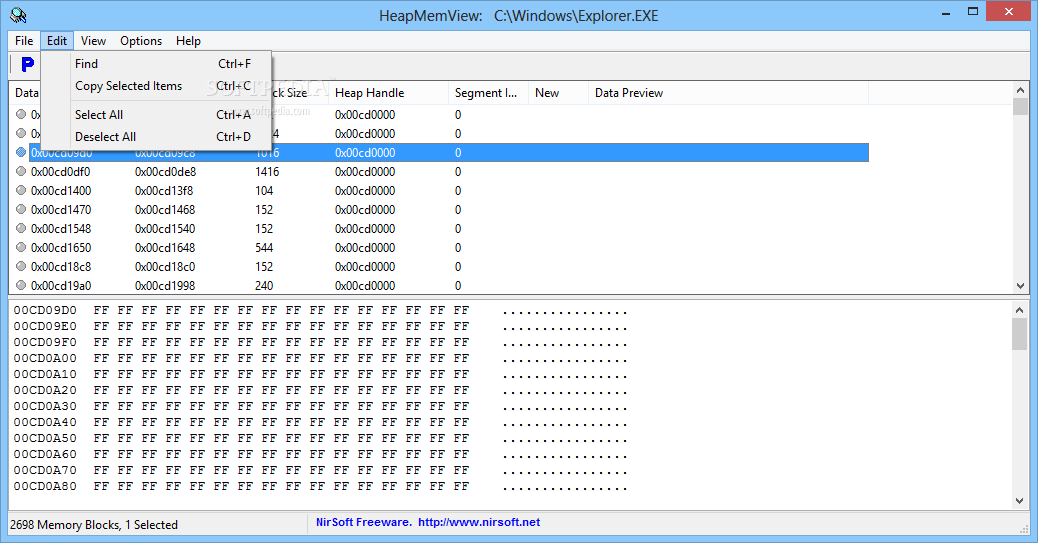
Task: Choose Find from the Edit menu
Action: tap(156, 64)
